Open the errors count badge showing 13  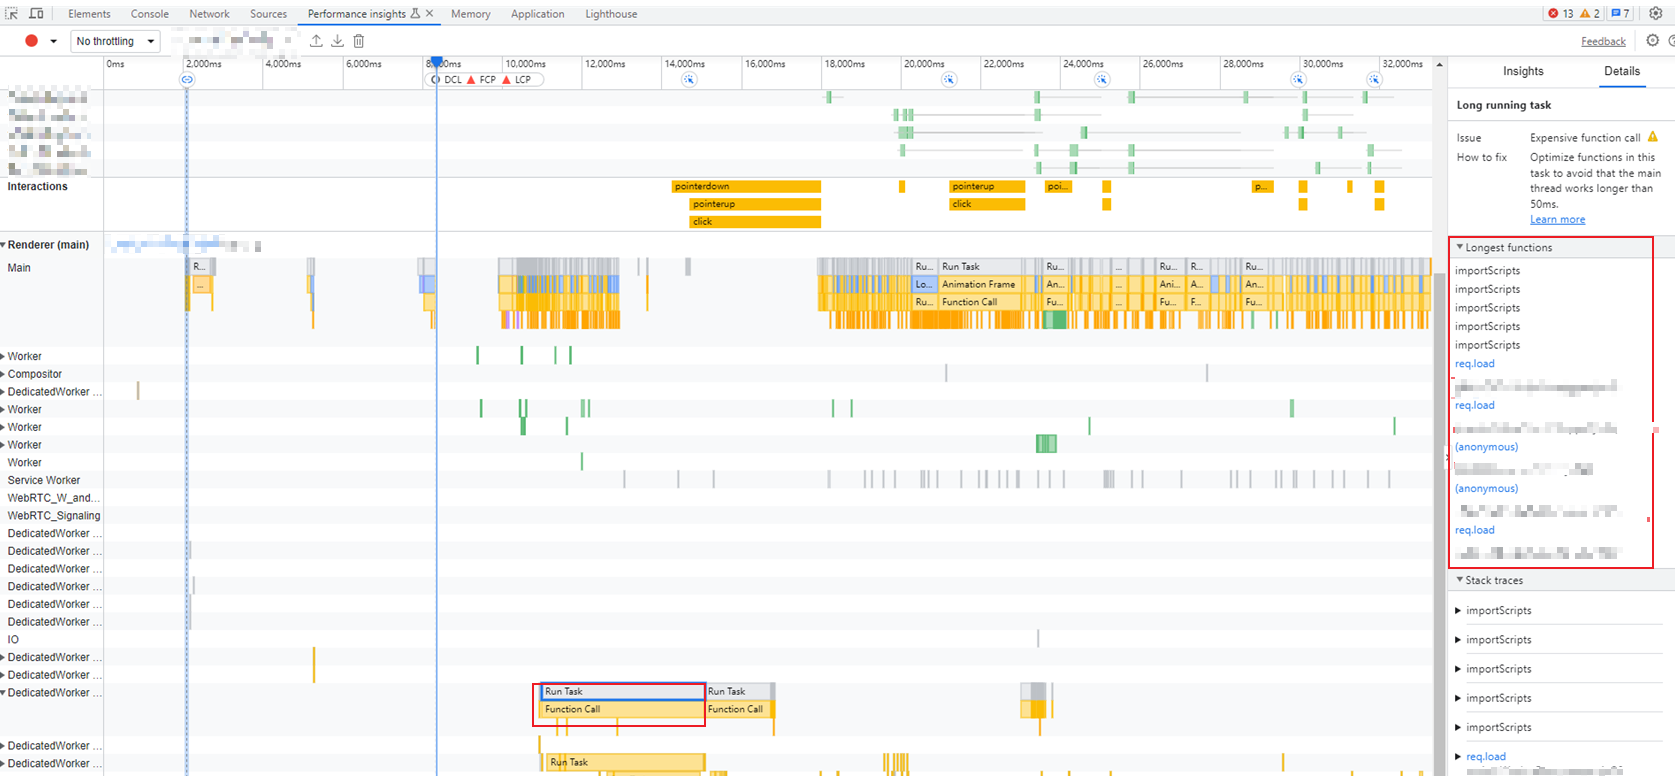click(x=1561, y=14)
